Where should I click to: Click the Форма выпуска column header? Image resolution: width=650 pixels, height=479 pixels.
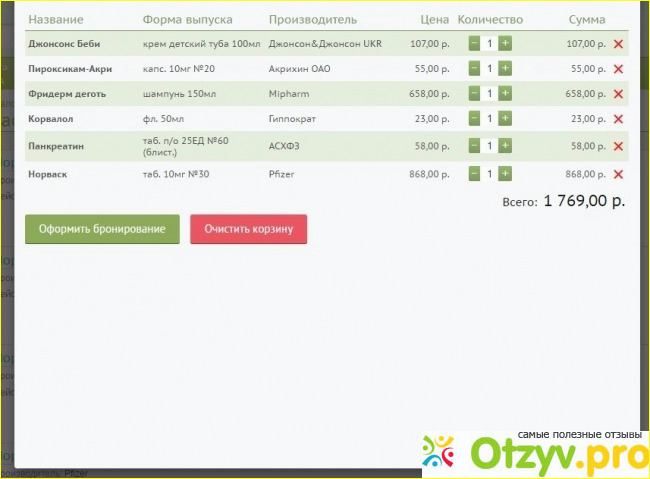187,19
